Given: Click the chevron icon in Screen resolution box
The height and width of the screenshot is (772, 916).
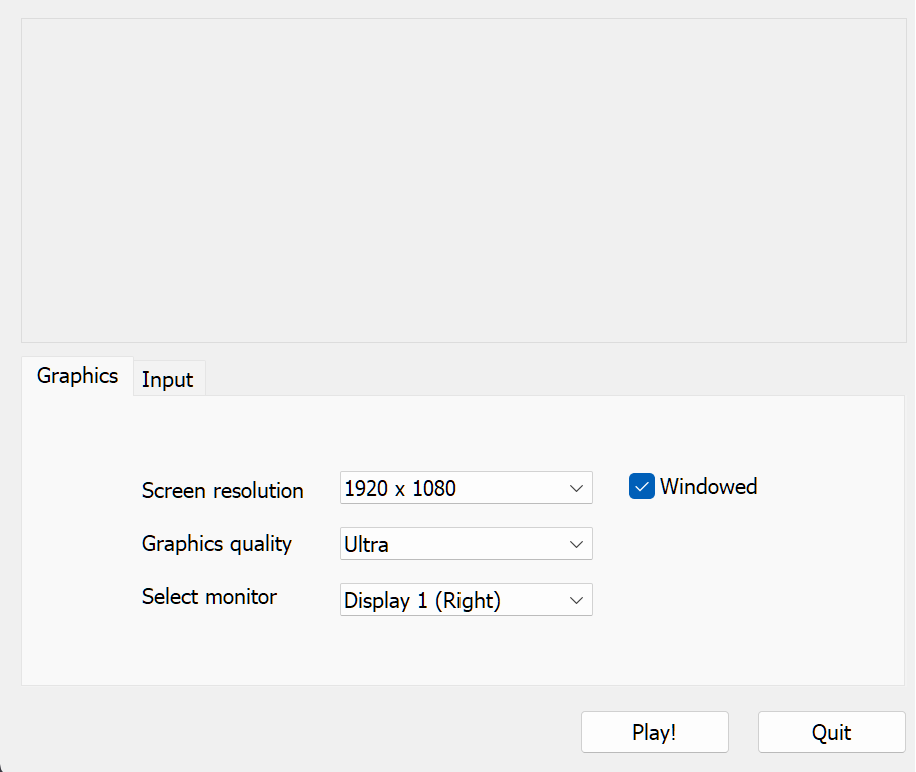Looking at the screenshot, I should point(576,488).
